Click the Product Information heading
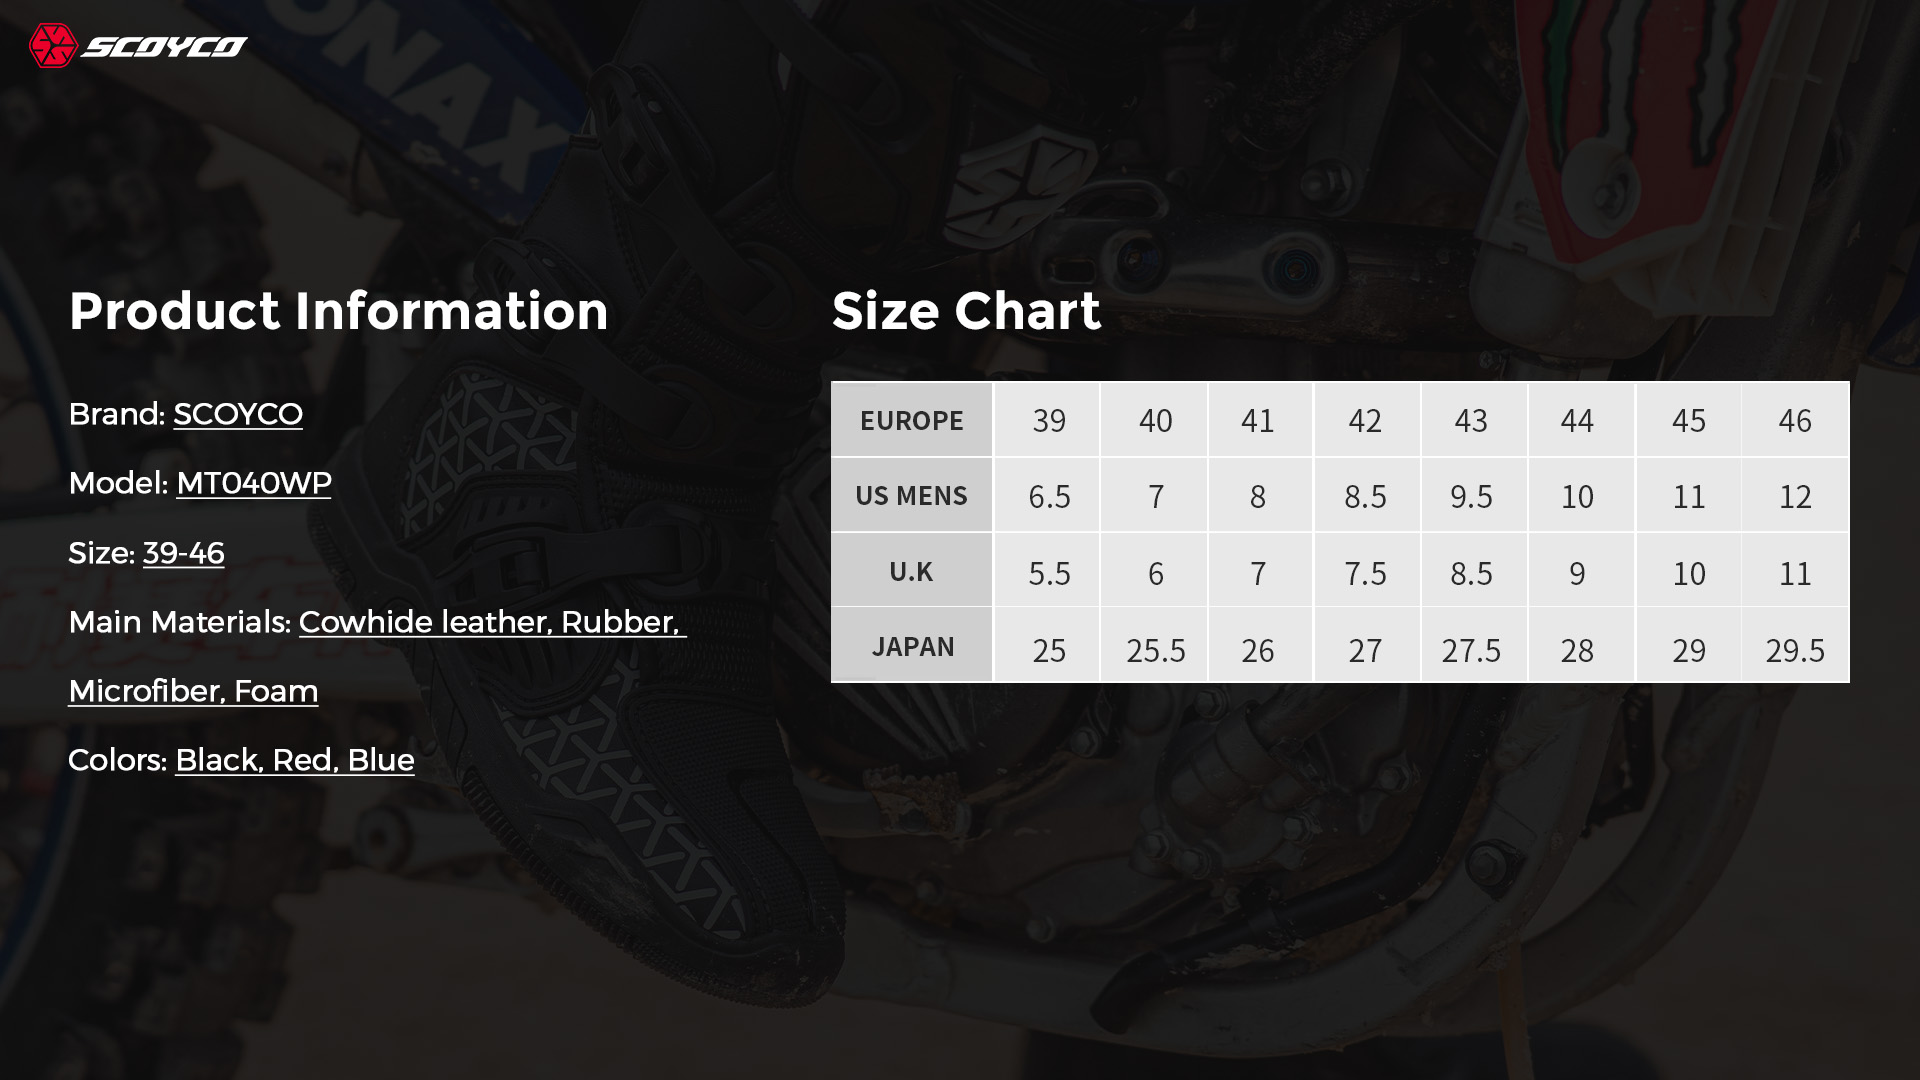Viewport: 1920px width, 1080px height. (339, 311)
